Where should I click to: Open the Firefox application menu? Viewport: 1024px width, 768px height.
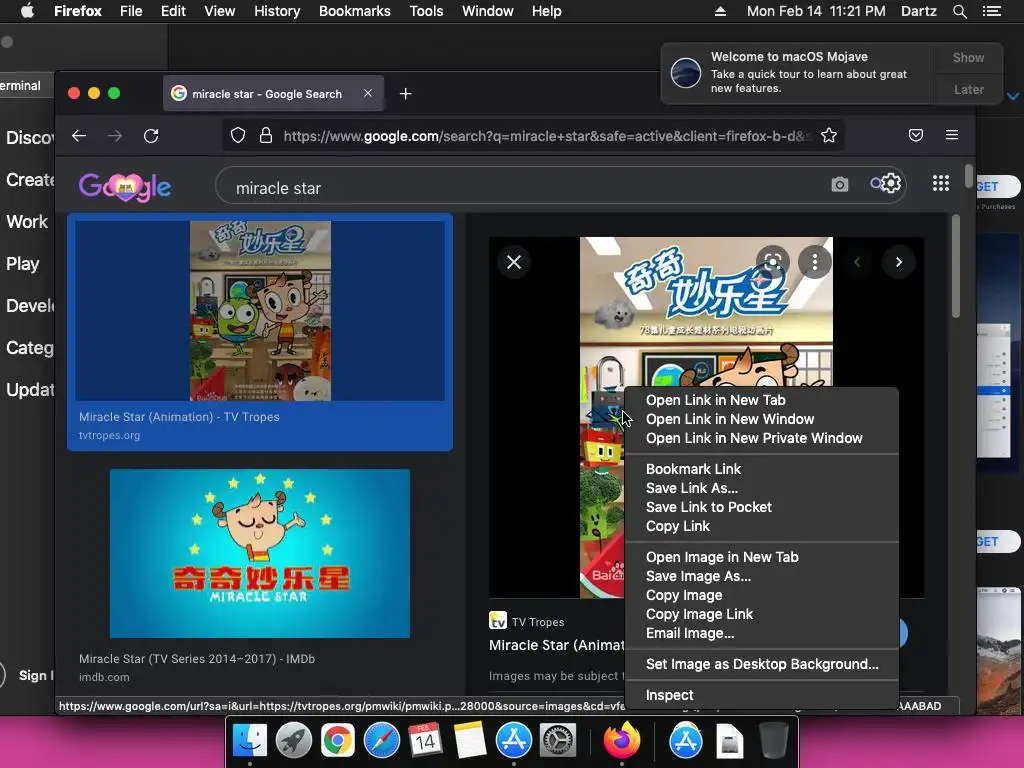(78, 11)
